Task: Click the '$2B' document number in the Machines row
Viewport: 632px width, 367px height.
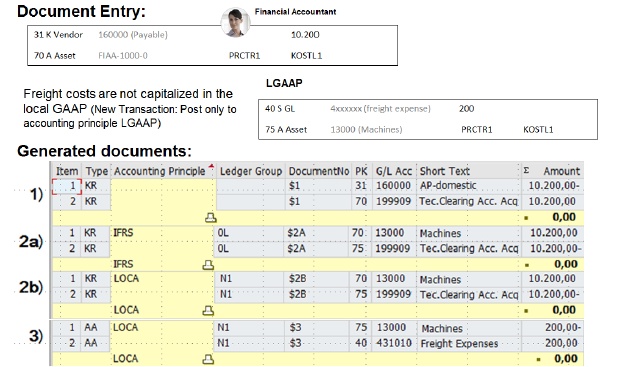Action: (x=297, y=279)
